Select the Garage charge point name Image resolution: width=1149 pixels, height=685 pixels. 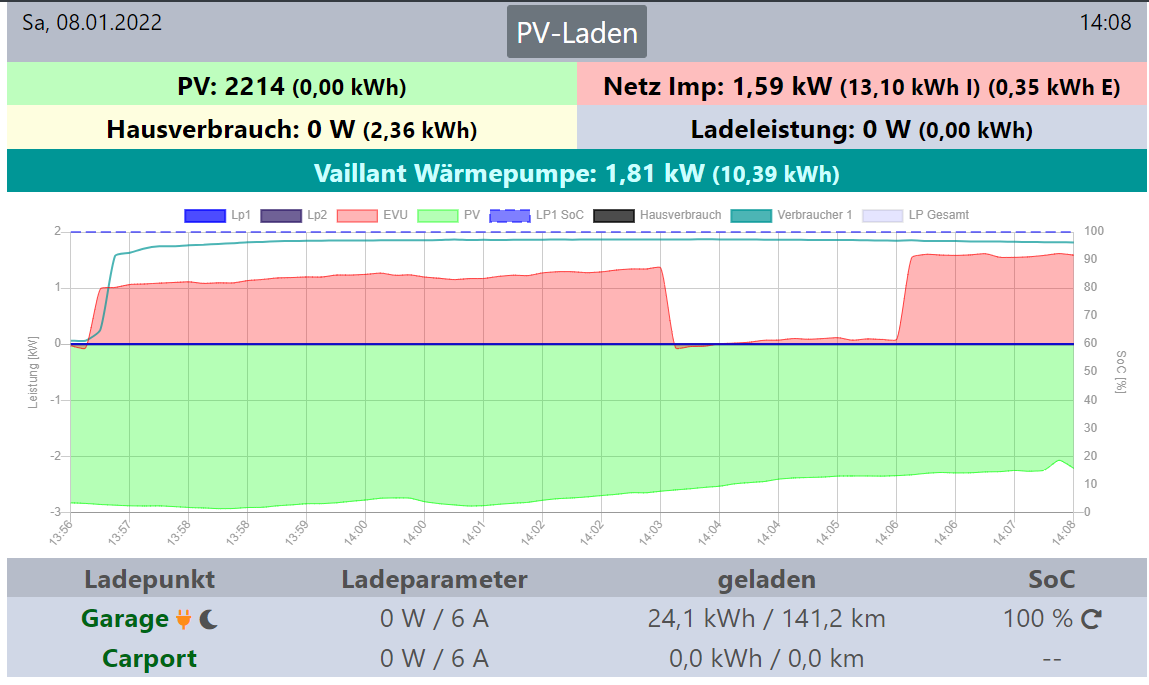[125, 620]
